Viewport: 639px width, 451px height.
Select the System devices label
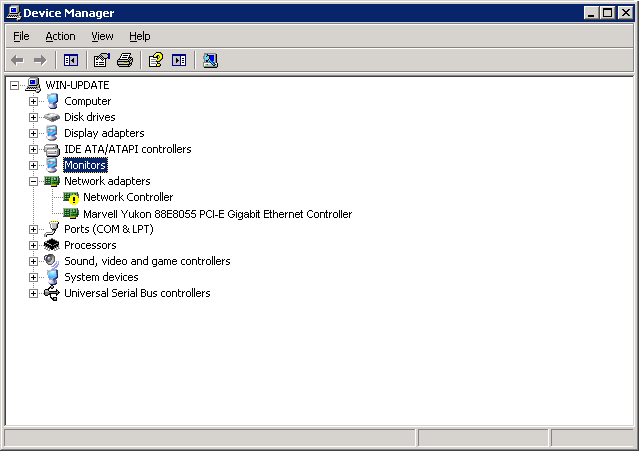(x=101, y=277)
